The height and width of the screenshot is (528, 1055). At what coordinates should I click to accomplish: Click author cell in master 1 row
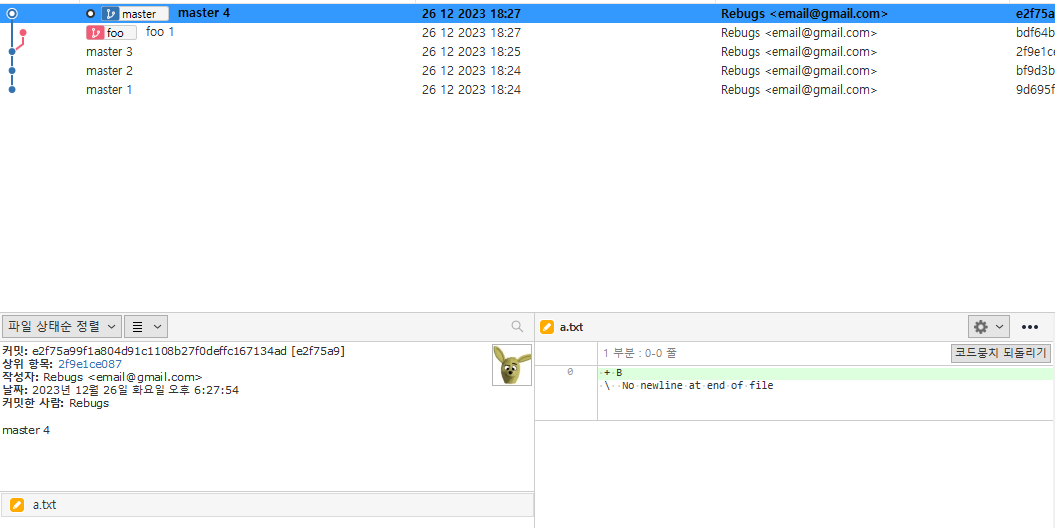tap(799, 89)
